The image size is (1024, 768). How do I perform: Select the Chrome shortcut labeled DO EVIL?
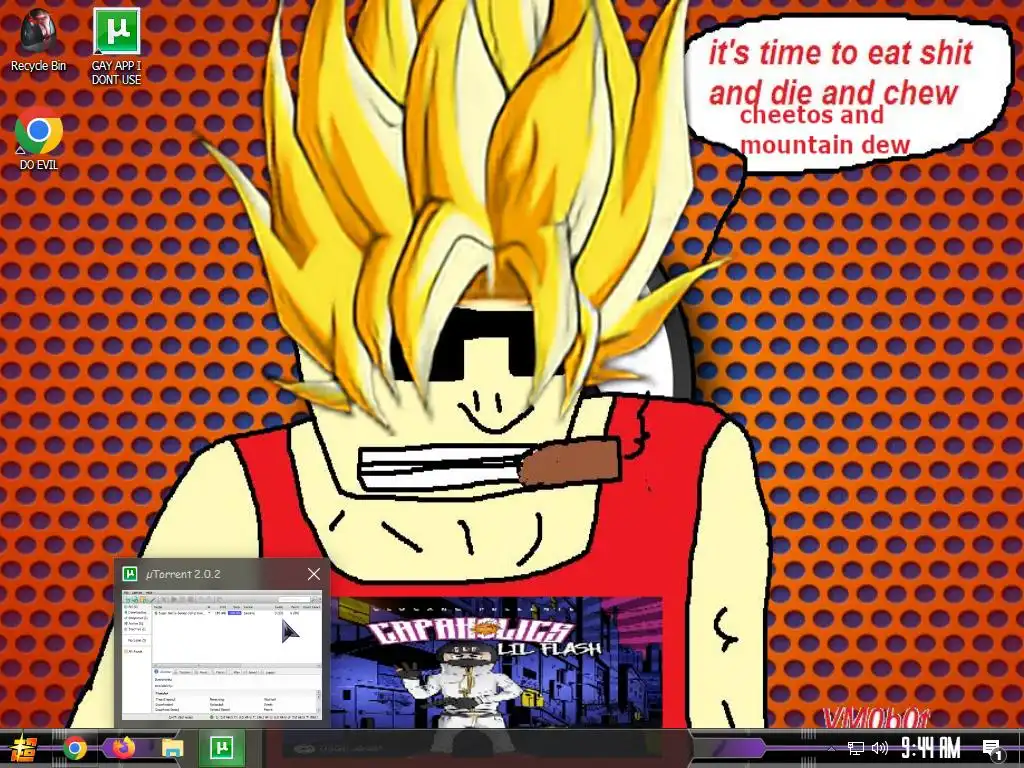point(39,138)
